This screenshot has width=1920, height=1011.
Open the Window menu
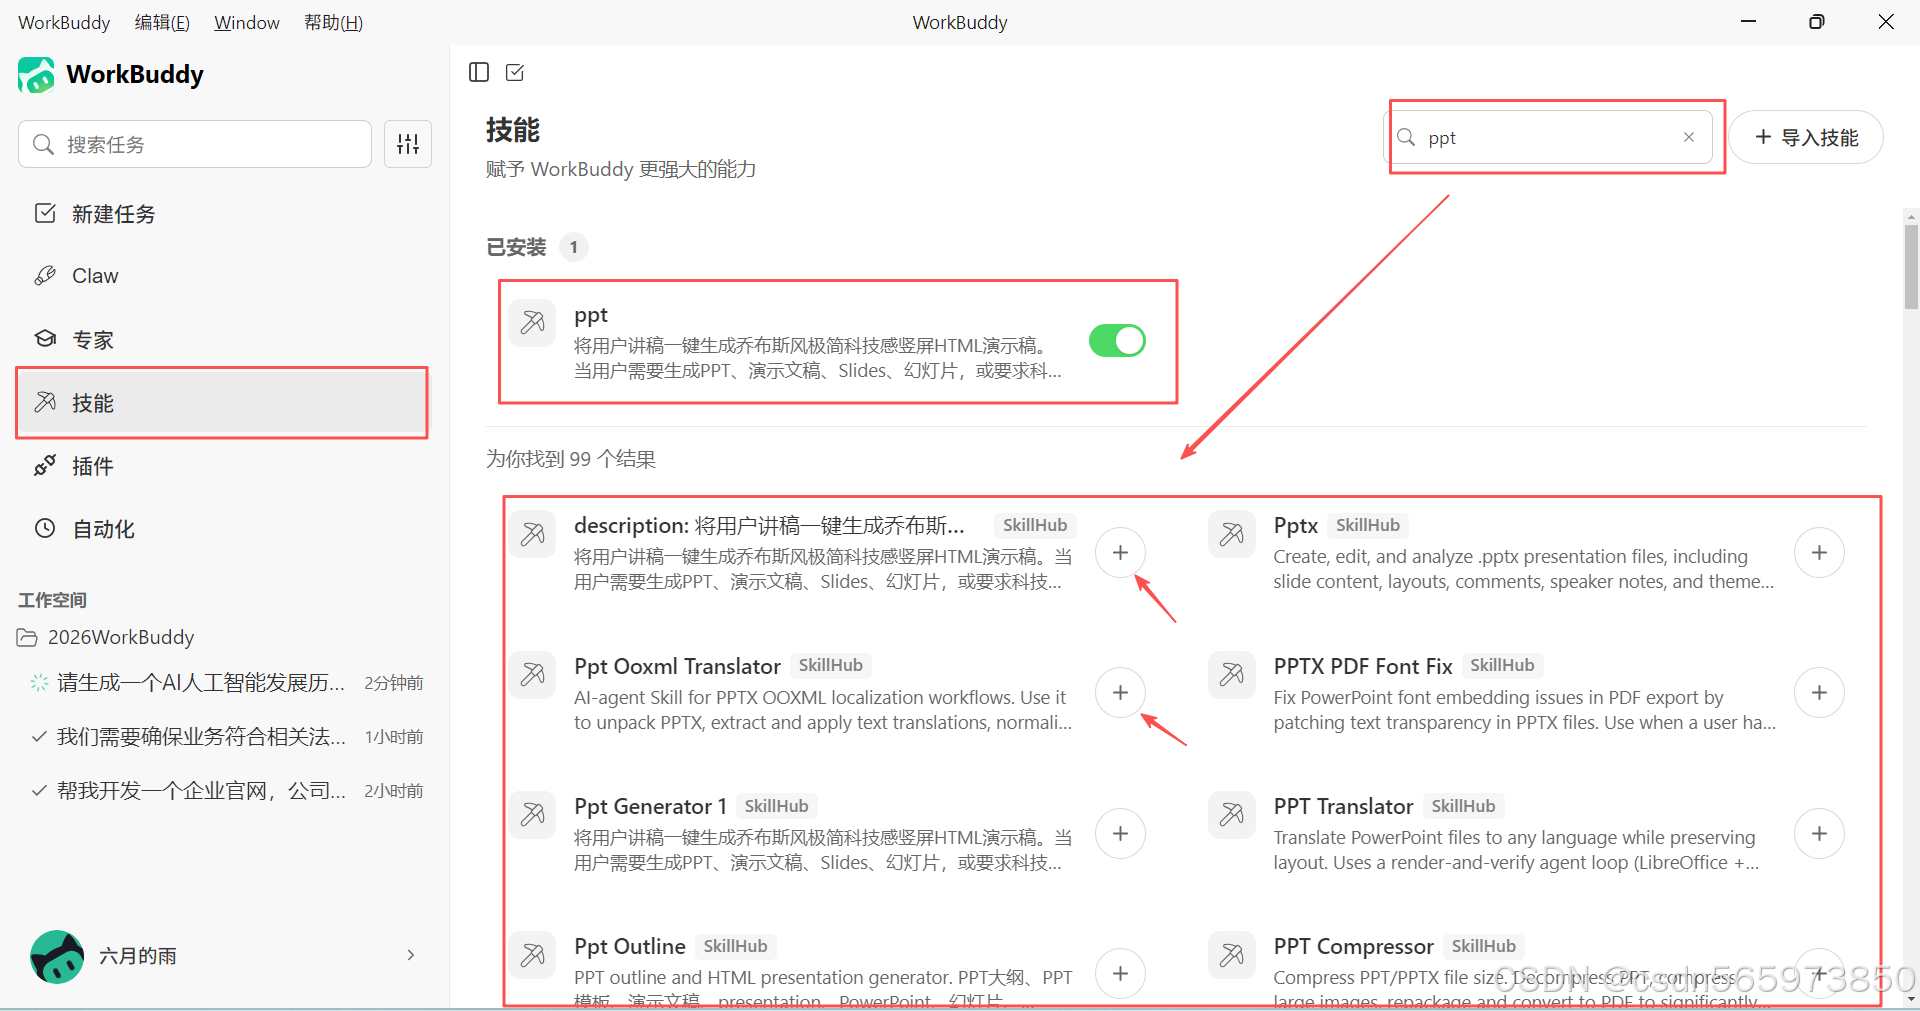point(247,22)
